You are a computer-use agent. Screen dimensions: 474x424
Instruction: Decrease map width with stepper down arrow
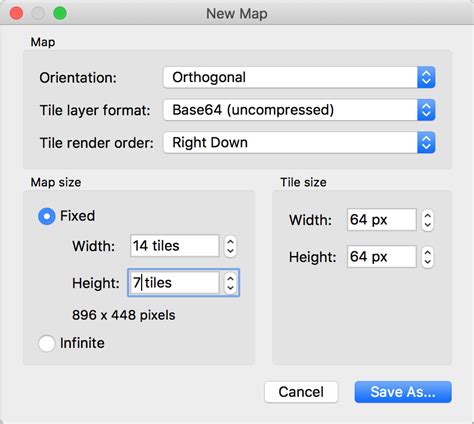pos(230,252)
